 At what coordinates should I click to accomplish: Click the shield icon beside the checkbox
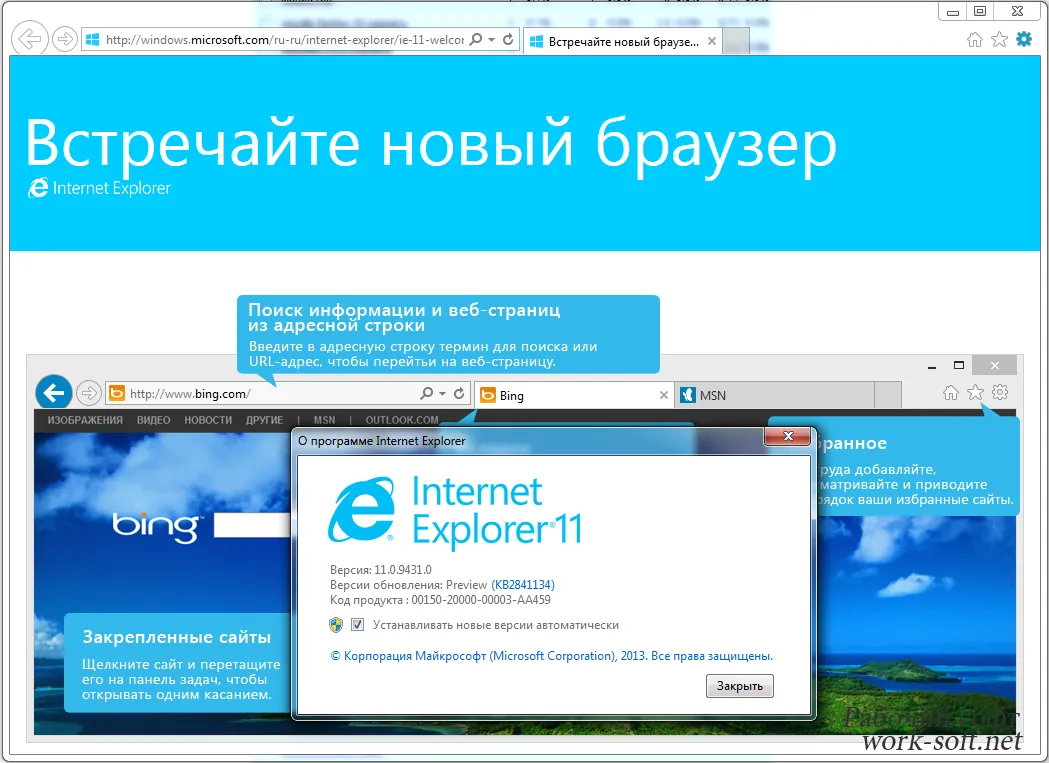coord(336,625)
